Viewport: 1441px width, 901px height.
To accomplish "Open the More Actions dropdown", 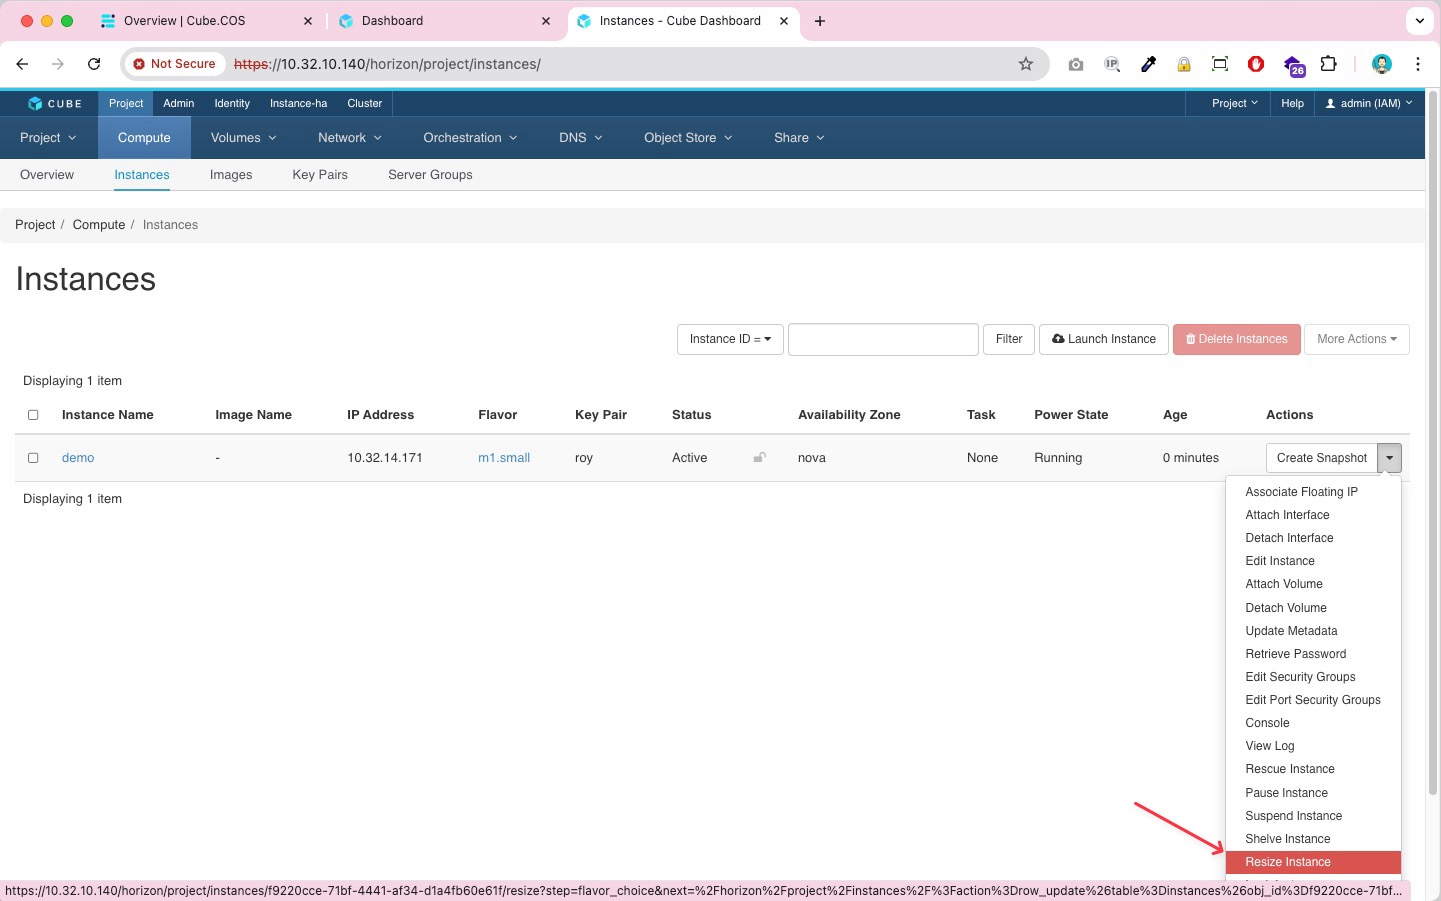I will pos(1357,339).
